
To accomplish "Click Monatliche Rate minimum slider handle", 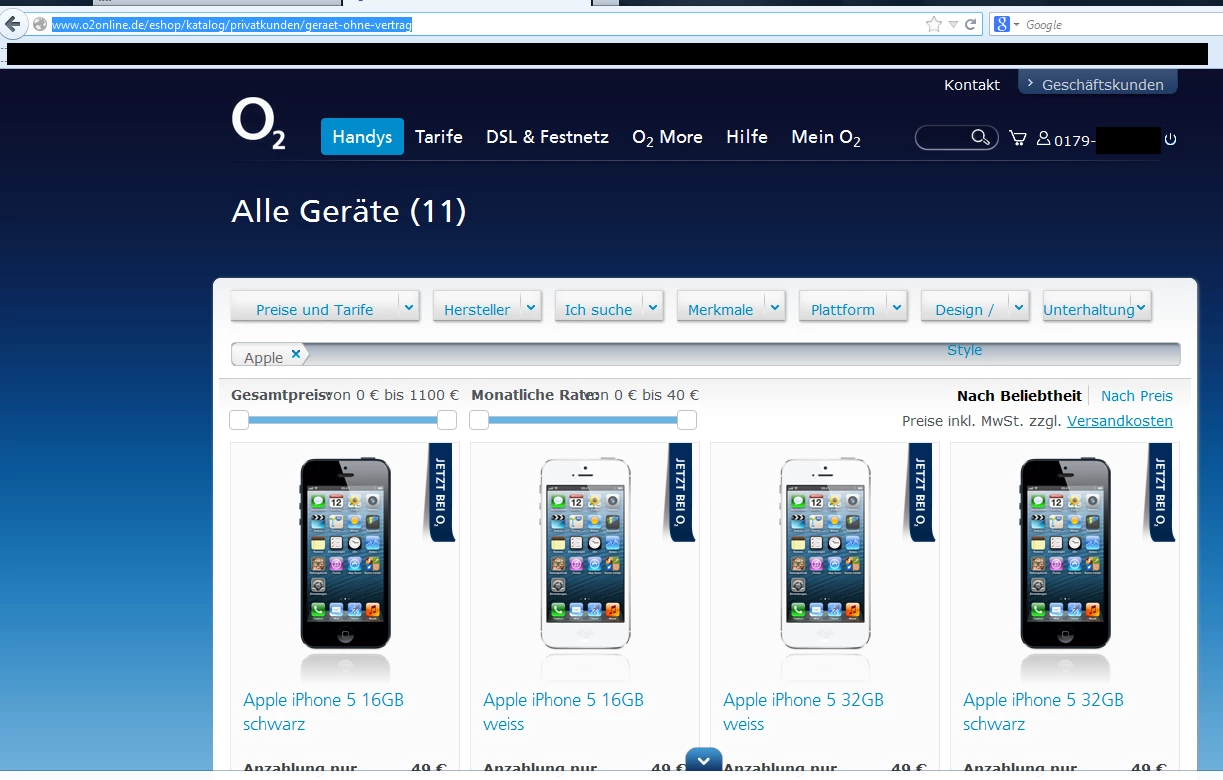I will click(479, 420).
